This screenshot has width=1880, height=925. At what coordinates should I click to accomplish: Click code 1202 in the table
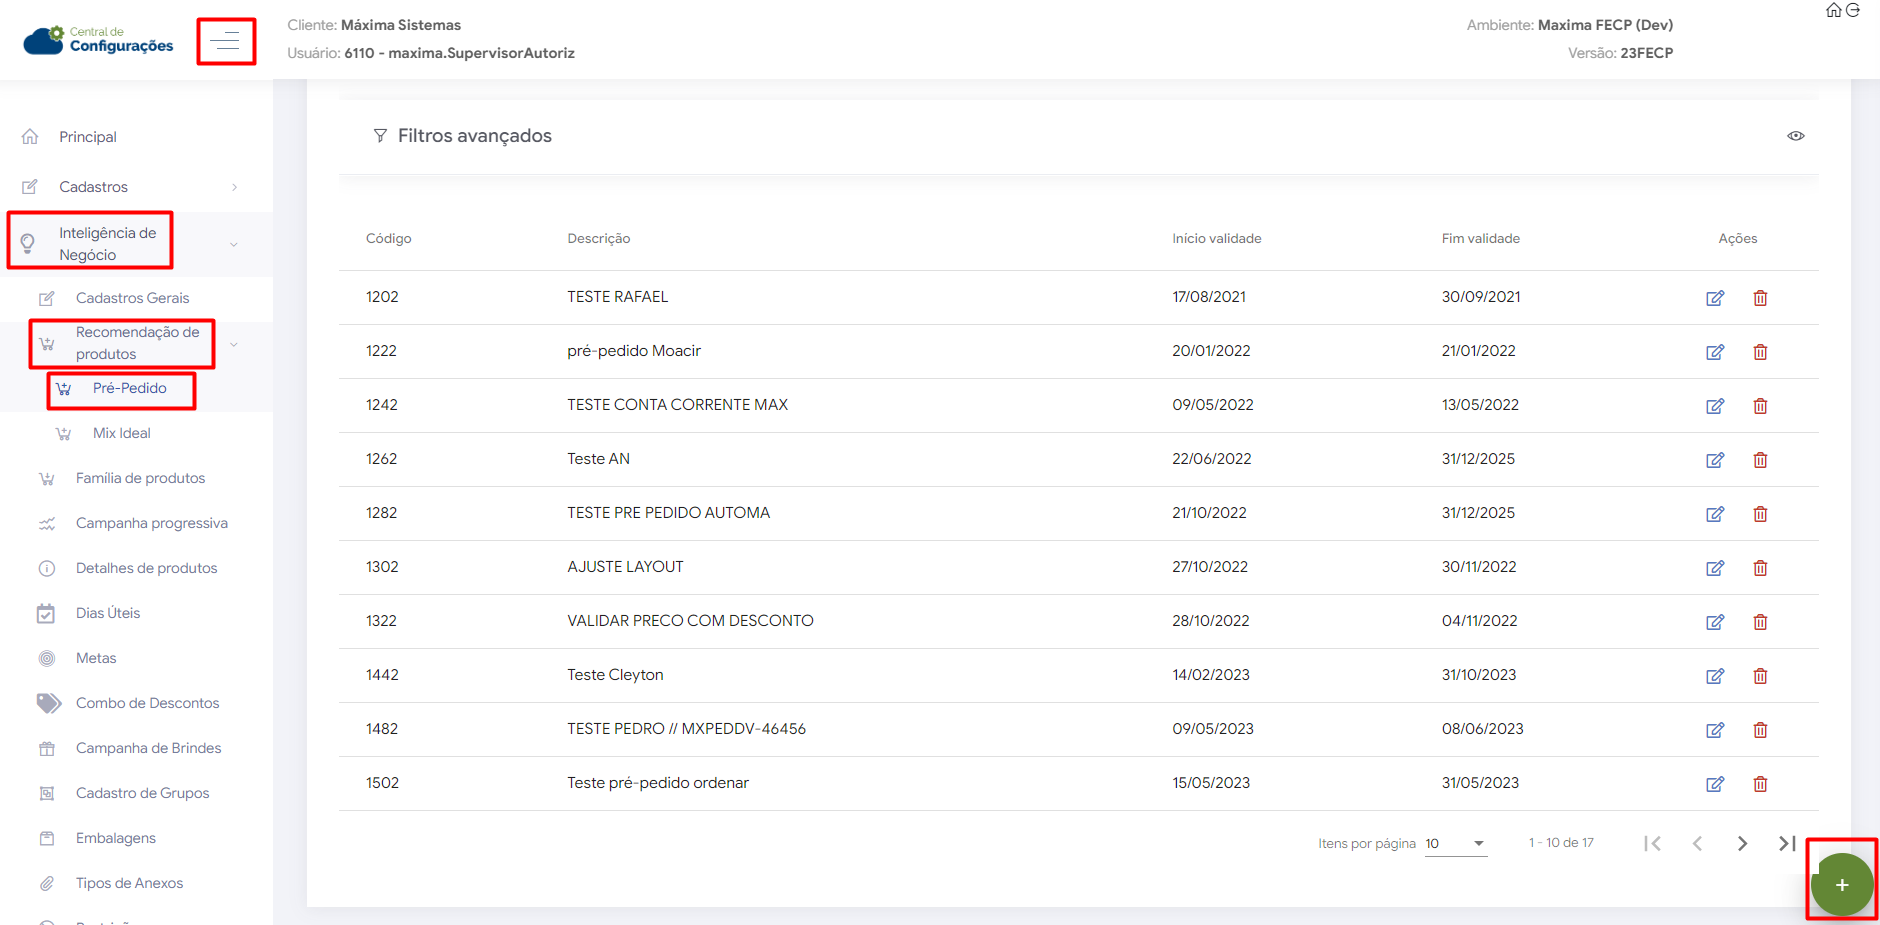(x=382, y=297)
